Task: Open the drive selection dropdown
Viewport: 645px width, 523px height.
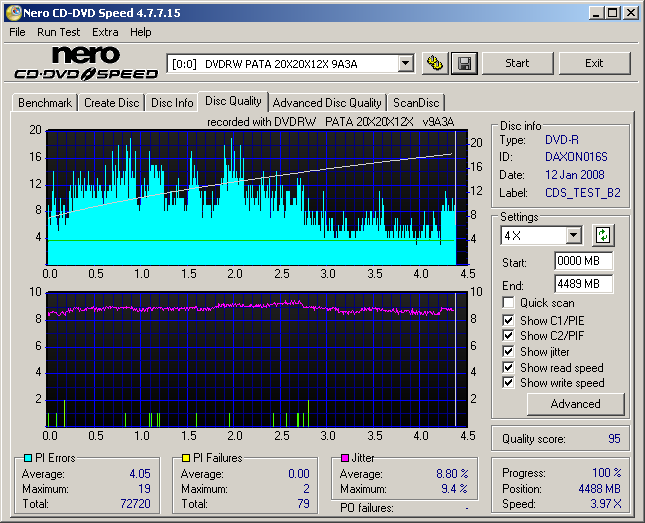Action: tap(406, 64)
